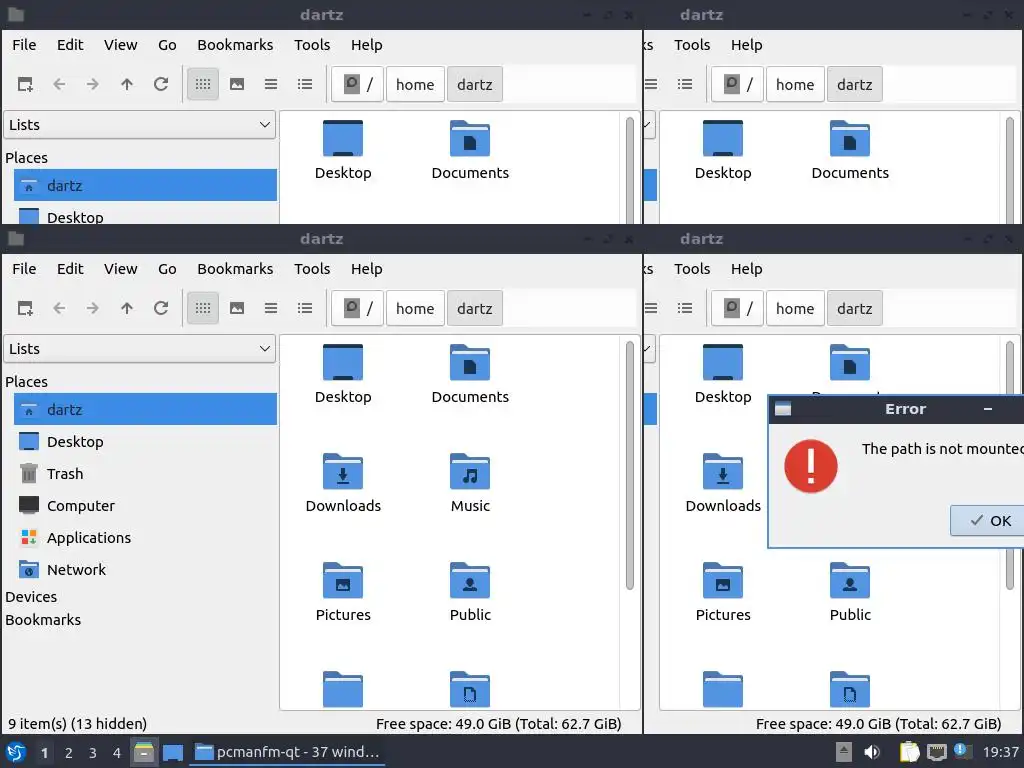Go up a folder in upper-left window
The image size is (1024, 768).
pos(127,84)
